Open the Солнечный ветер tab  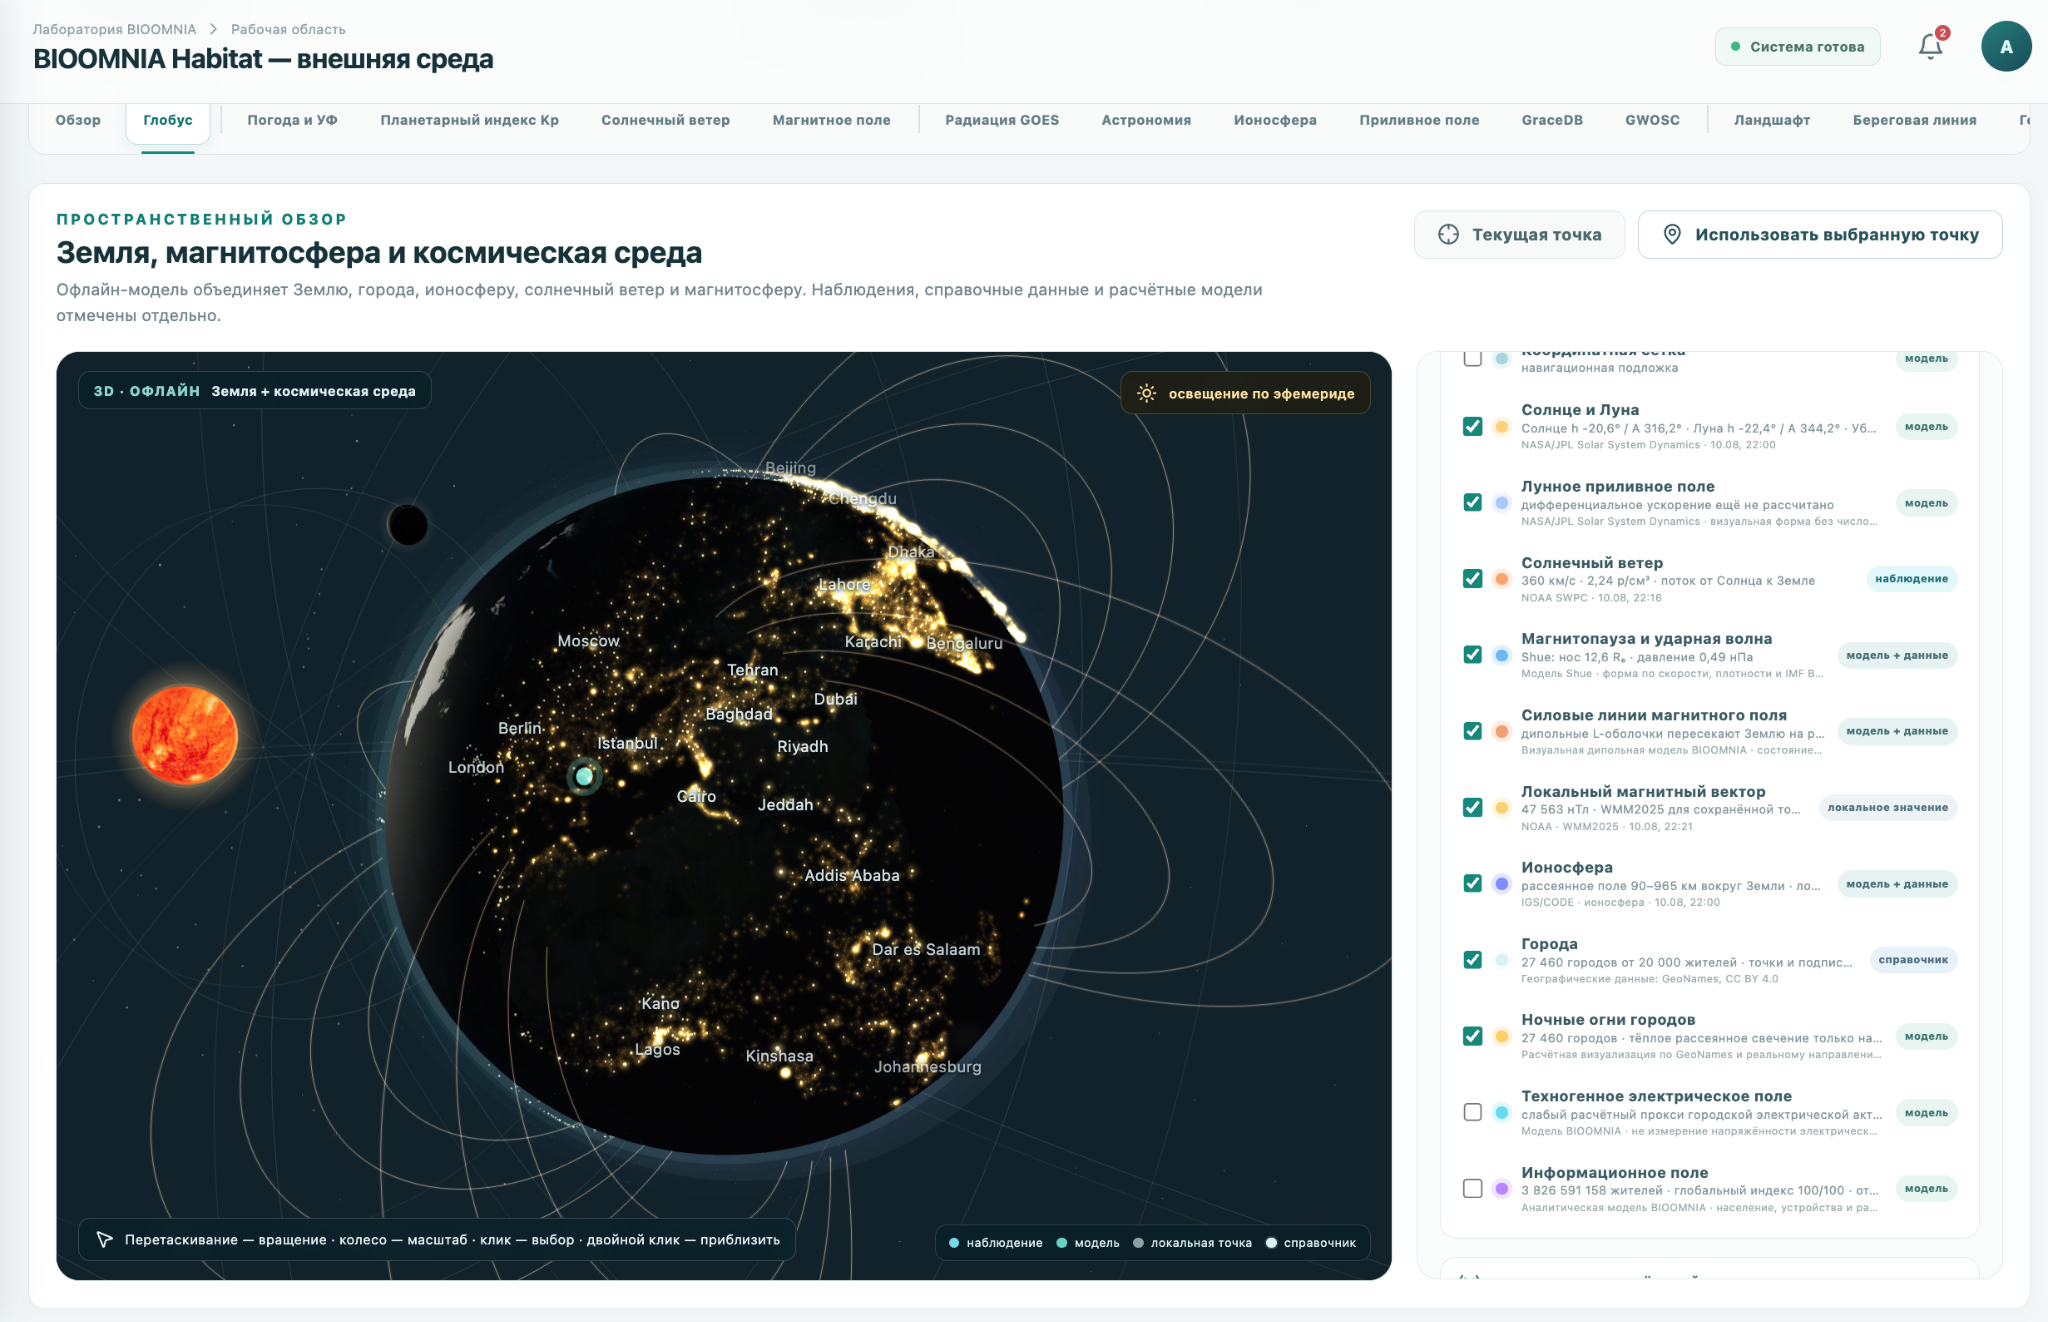[665, 120]
